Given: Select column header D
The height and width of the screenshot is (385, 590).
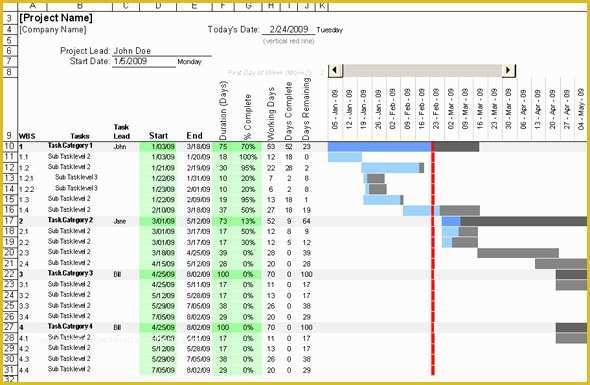Looking at the screenshot, I should (158, 6).
